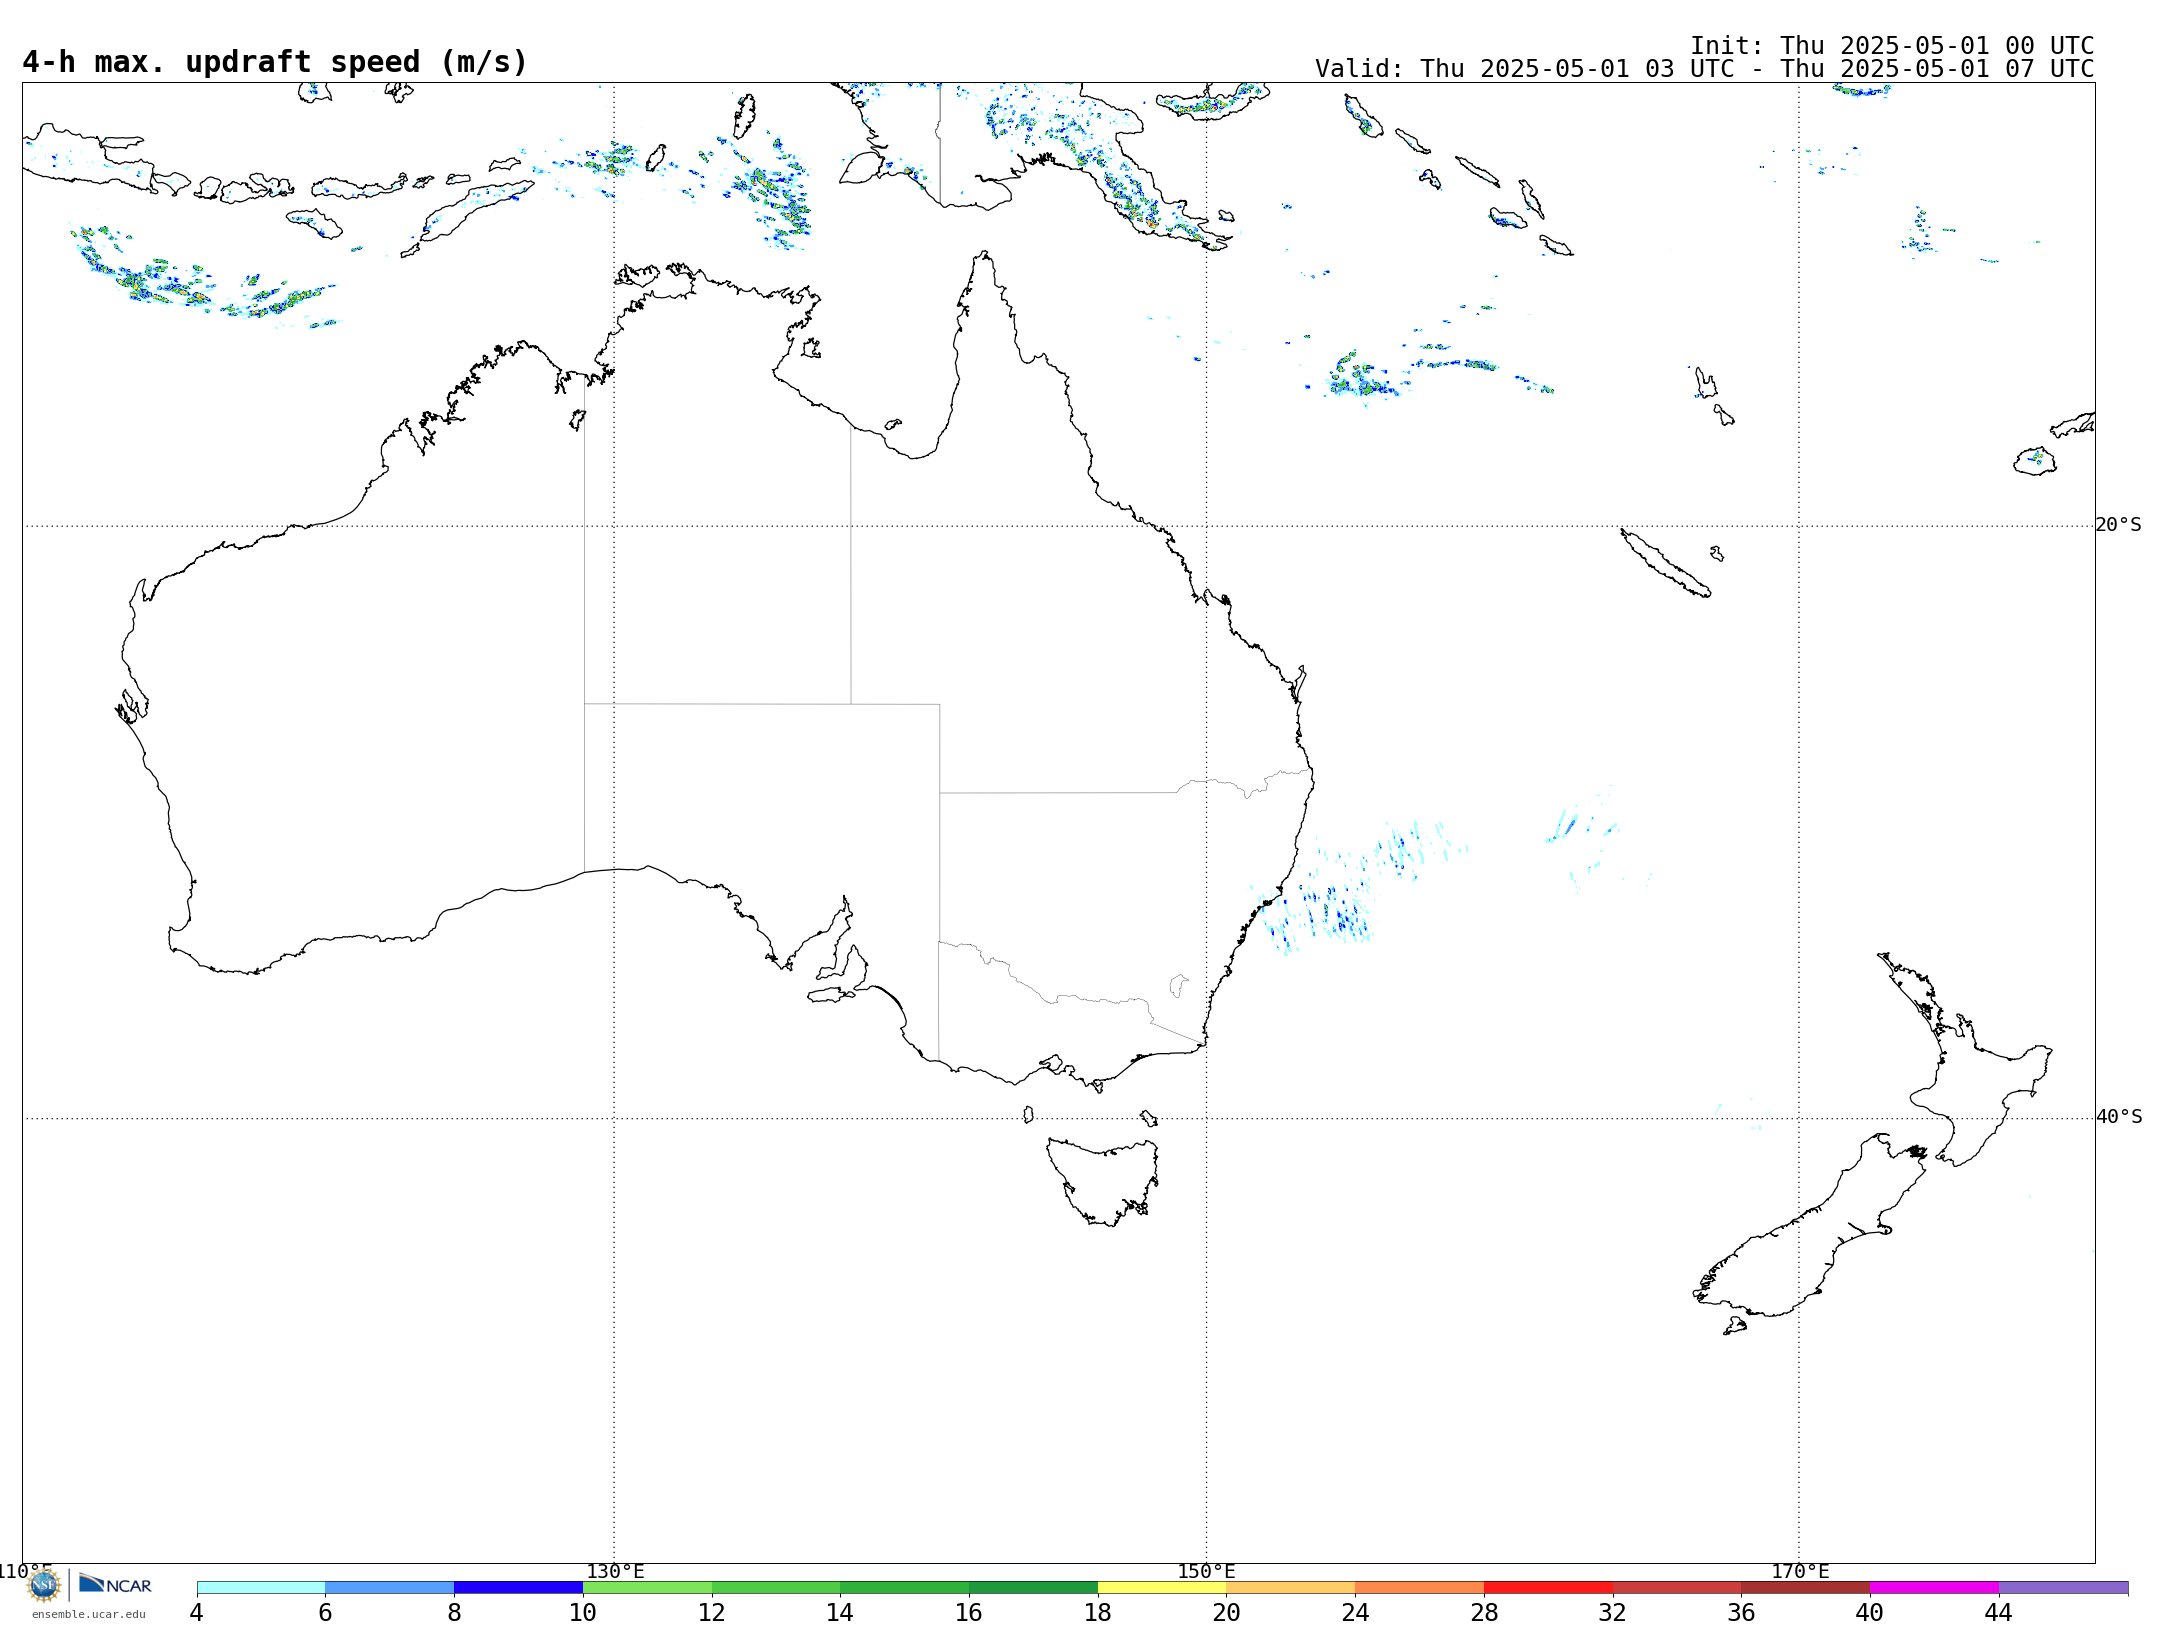
Task: Click the colorbar tick label "12"
Action: [712, 1613]
